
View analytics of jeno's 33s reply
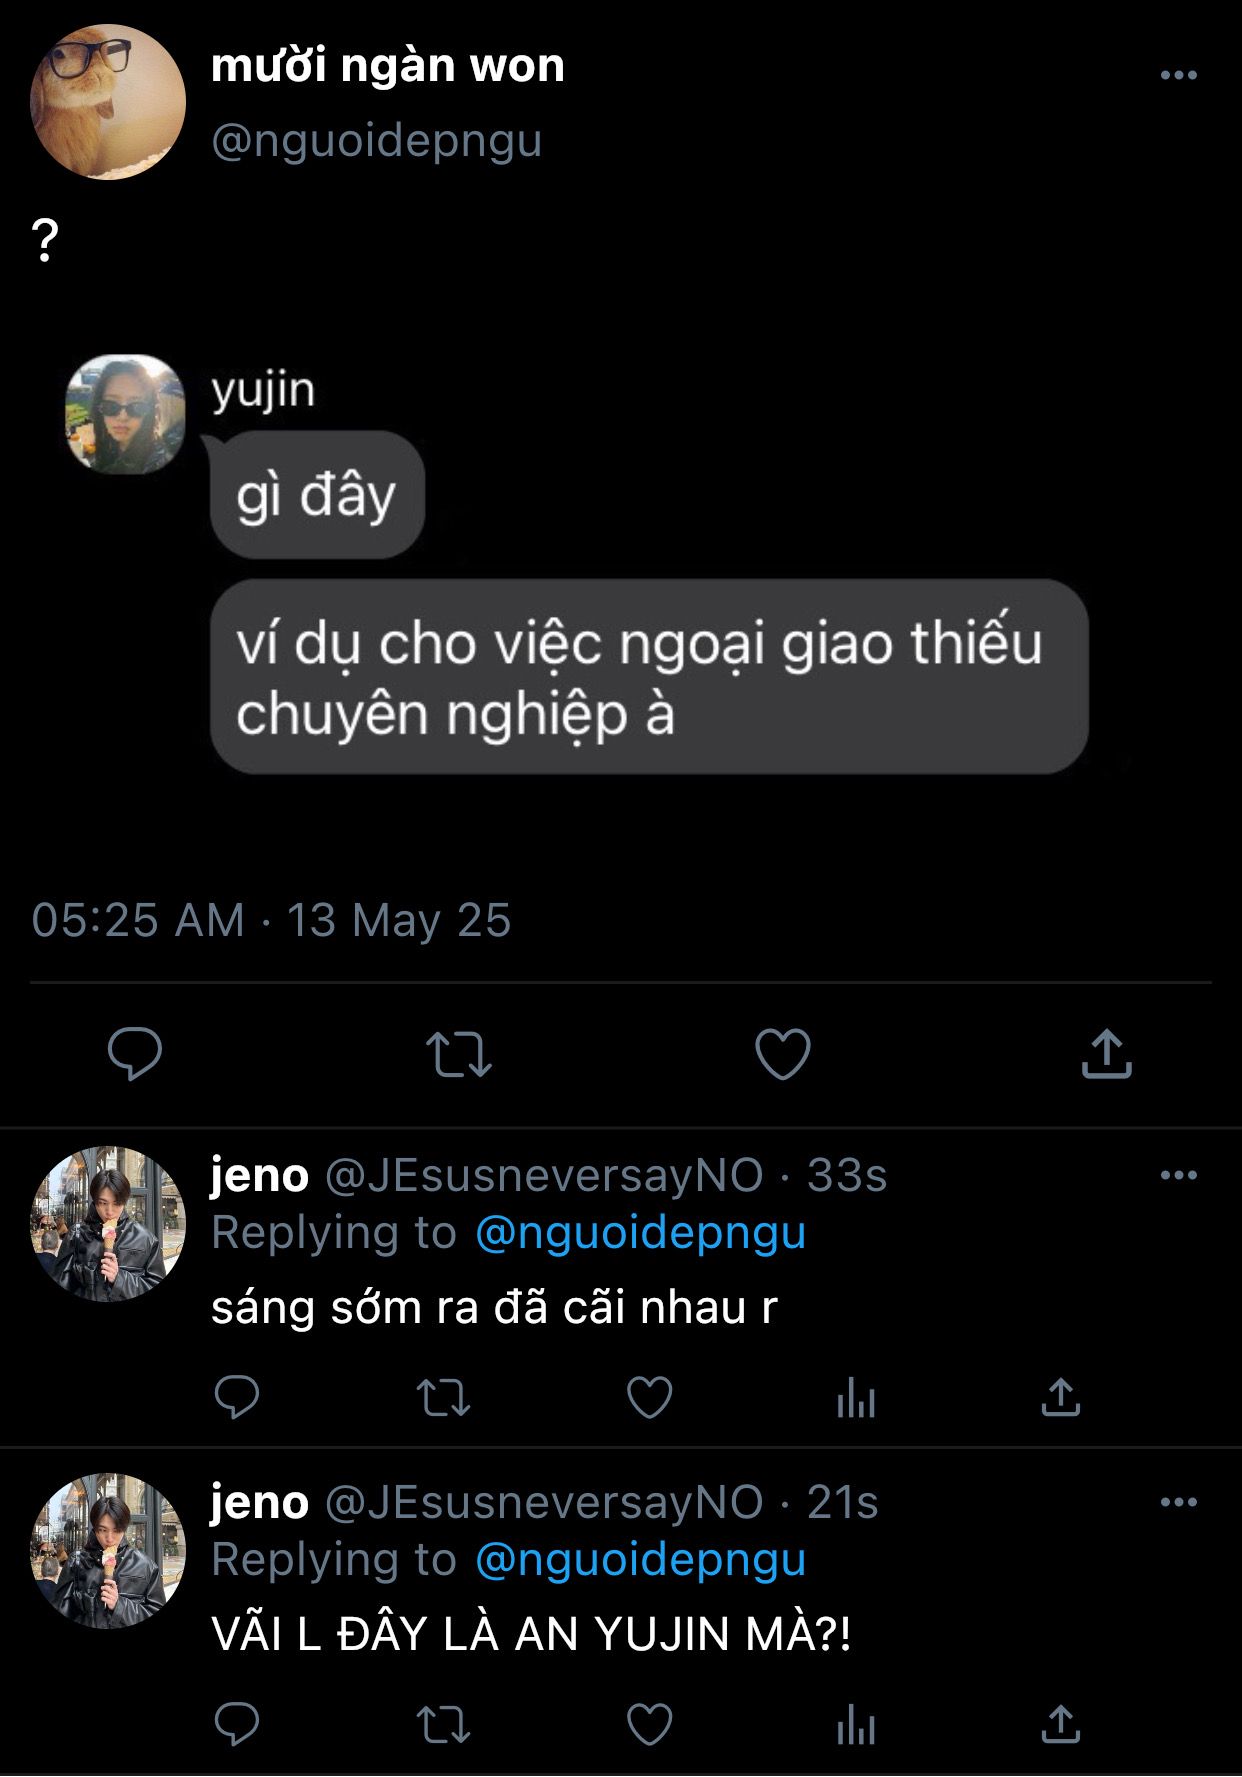pos(855,1398)
